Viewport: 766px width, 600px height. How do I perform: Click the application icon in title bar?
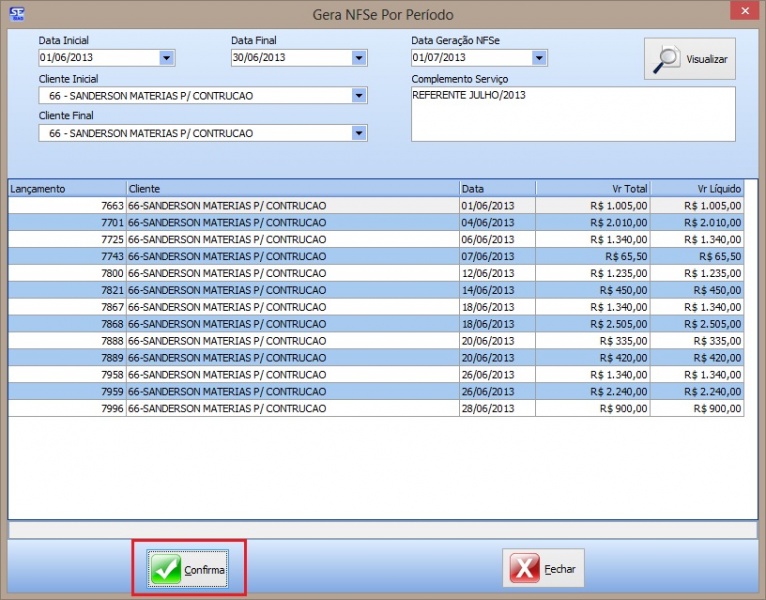(16, 13)
